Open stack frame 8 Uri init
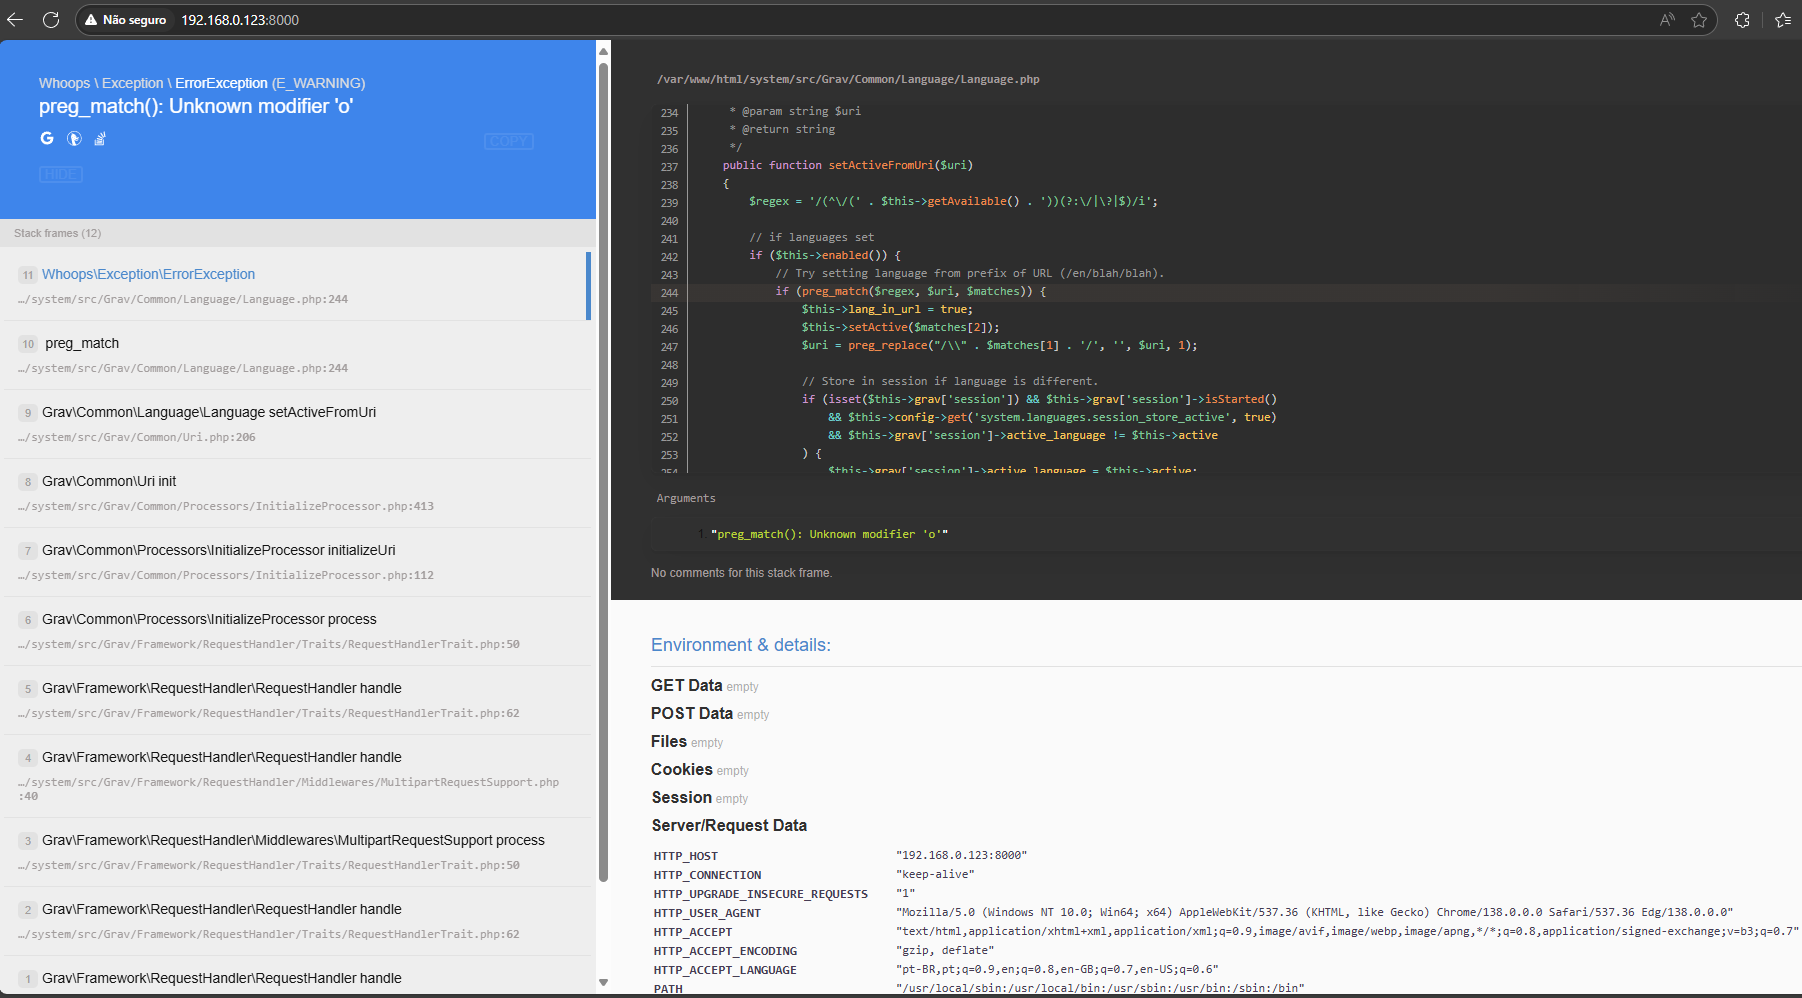 tap(109, 481)
